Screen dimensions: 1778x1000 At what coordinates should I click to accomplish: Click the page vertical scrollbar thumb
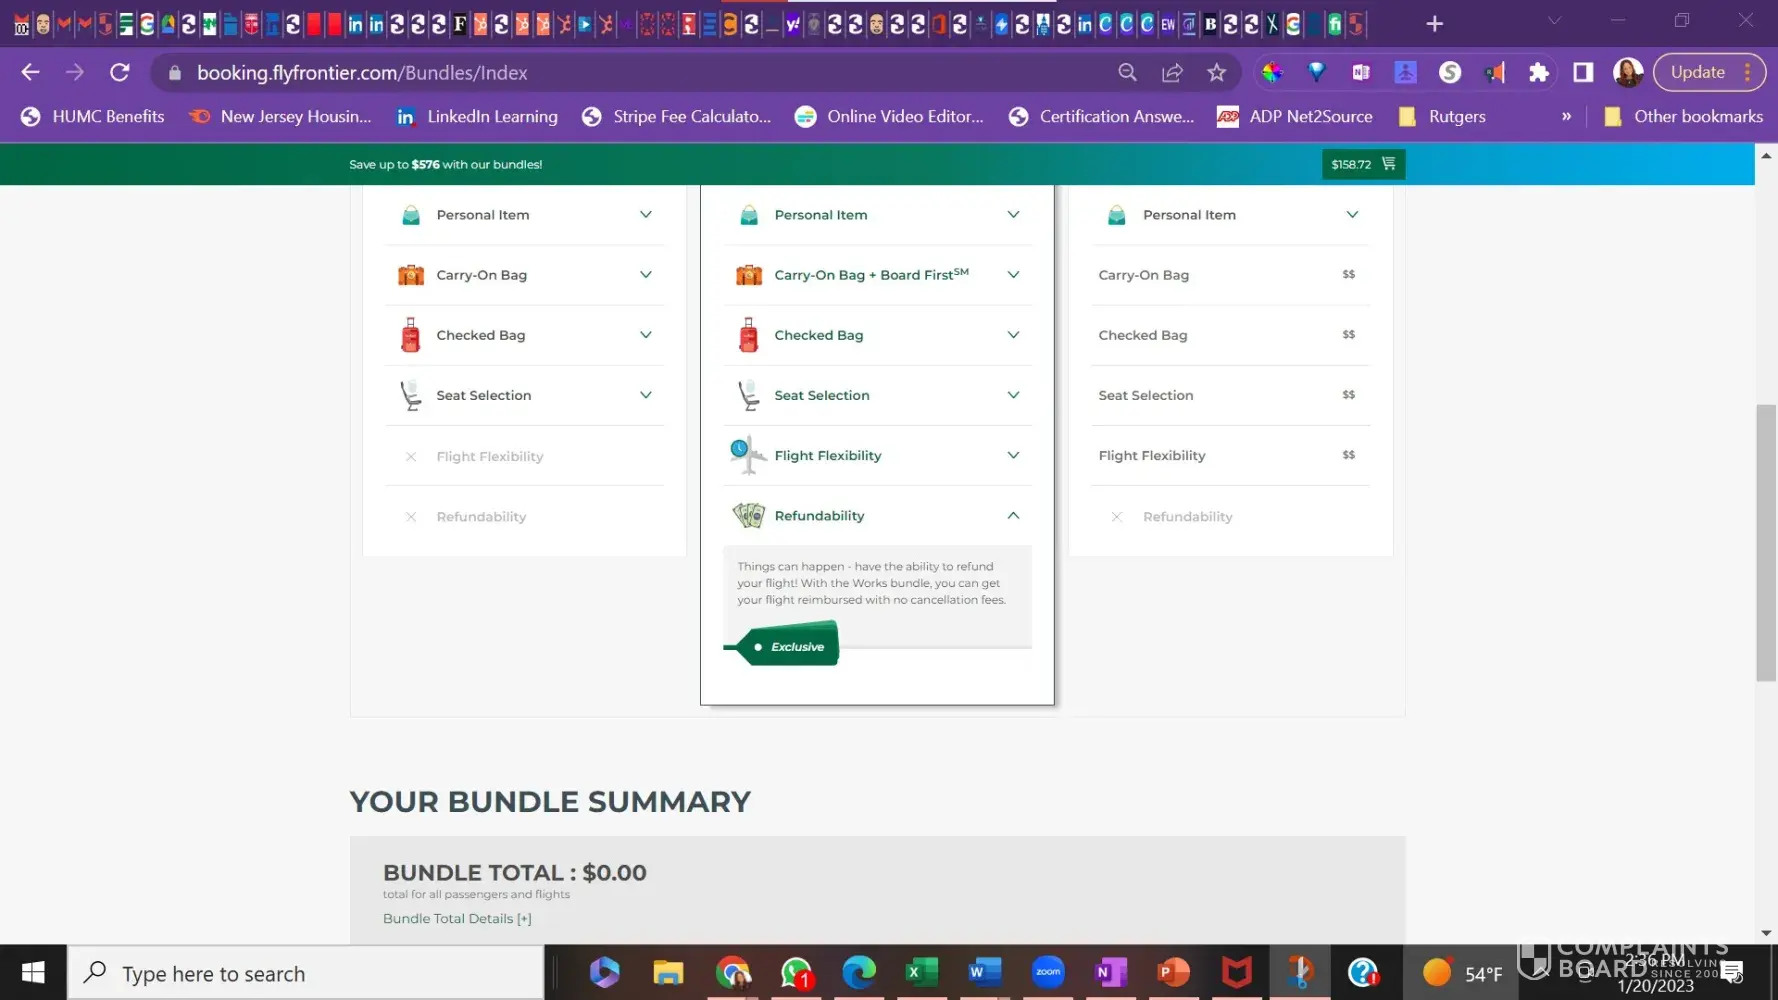(x=1766, y=542)
